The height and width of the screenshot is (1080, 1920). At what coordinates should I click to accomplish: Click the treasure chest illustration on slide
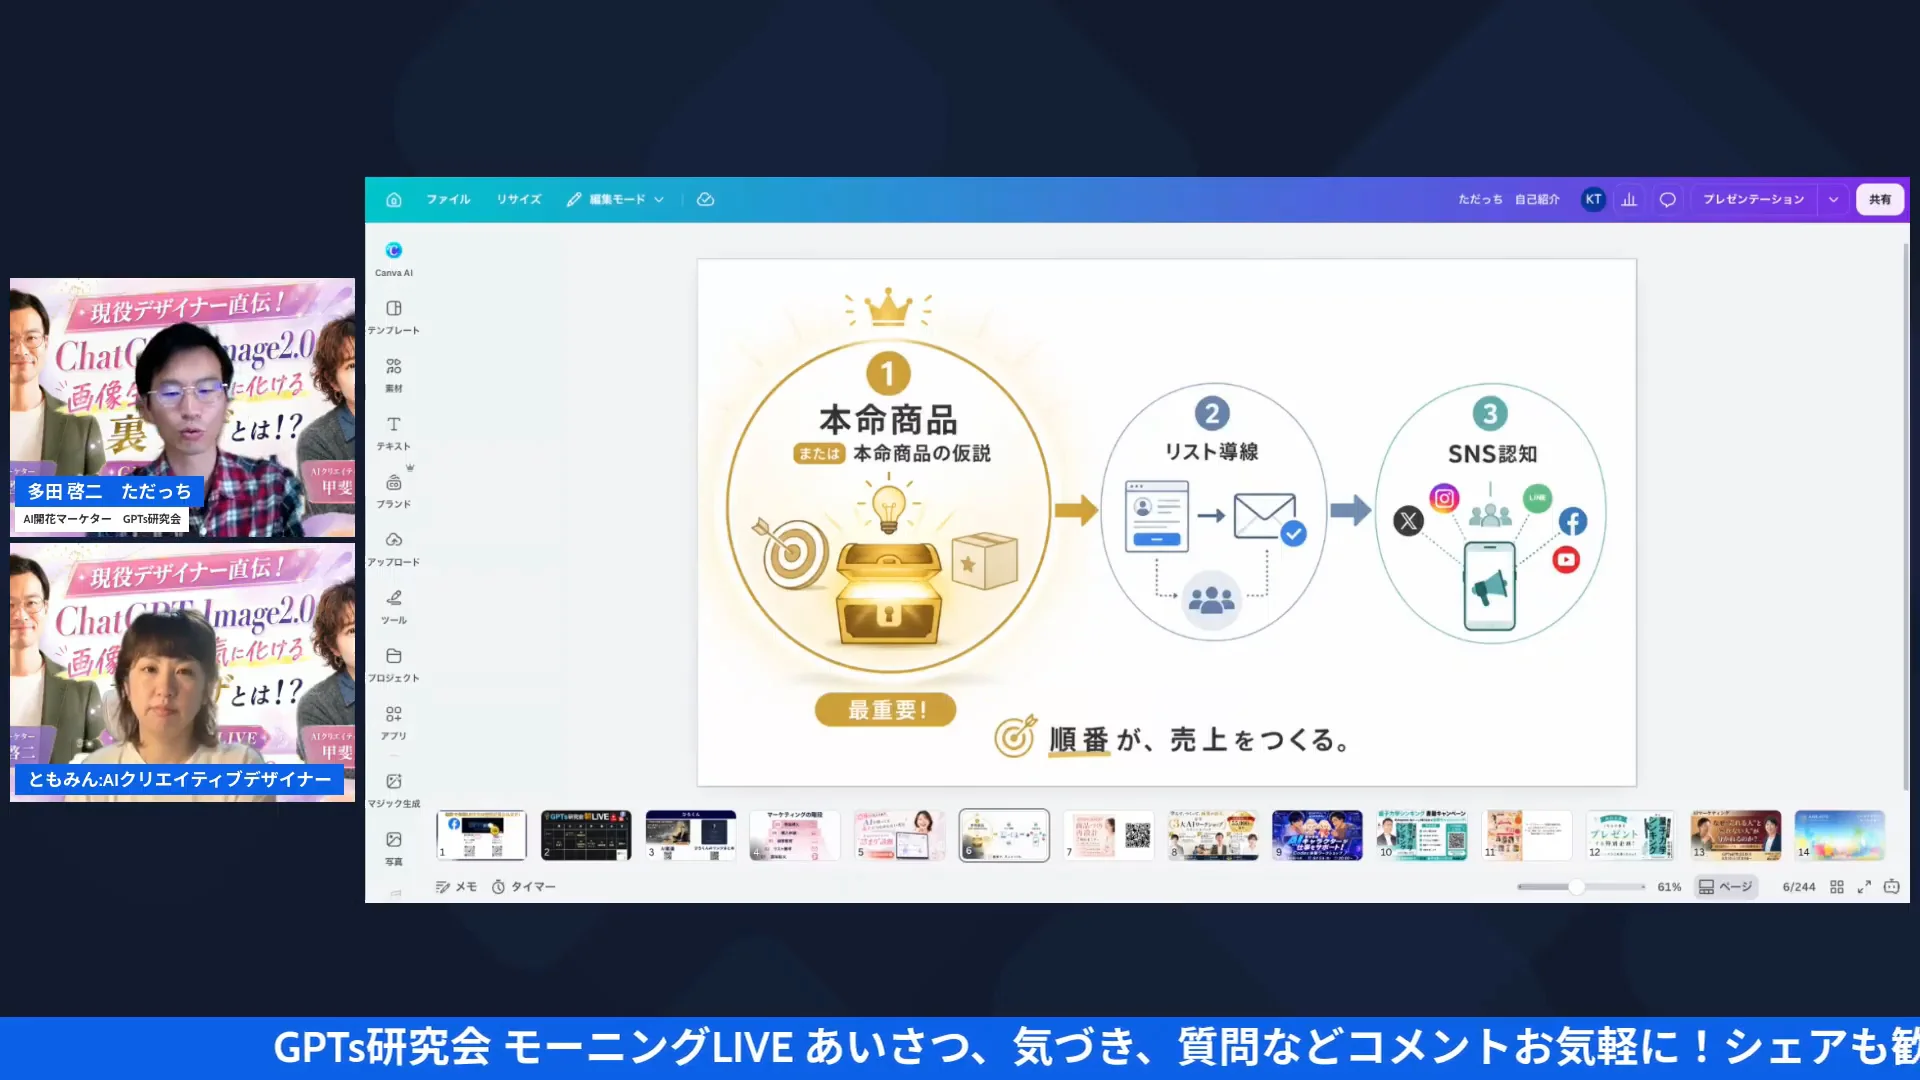tap(888, 594)
